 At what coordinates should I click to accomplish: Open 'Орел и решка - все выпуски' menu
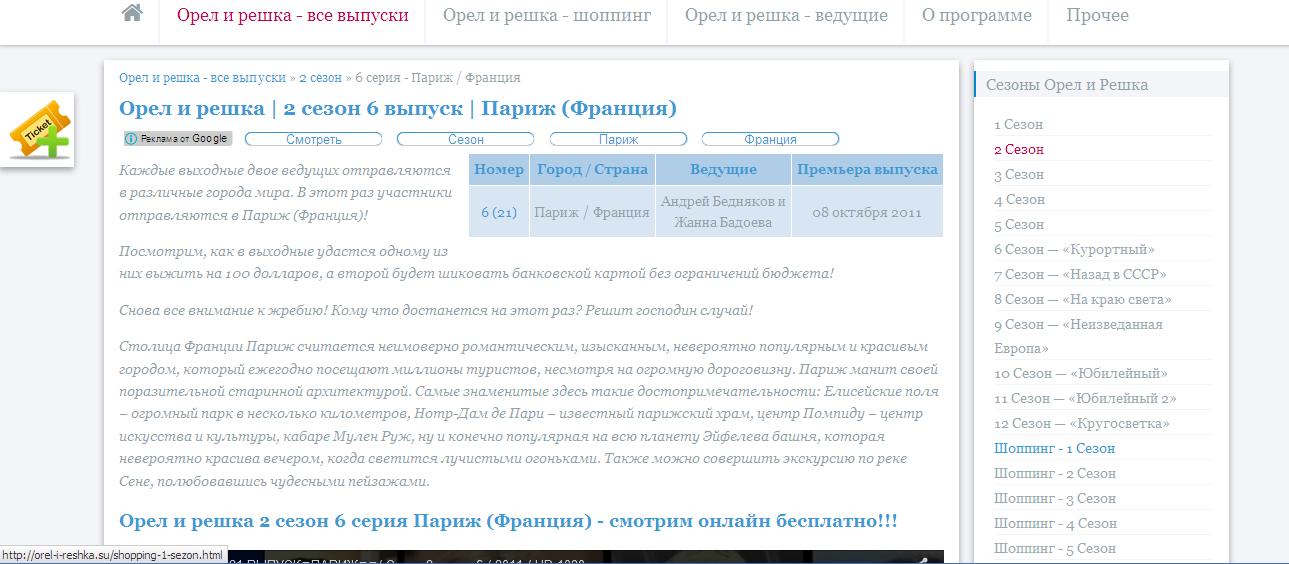click(293, 16)
